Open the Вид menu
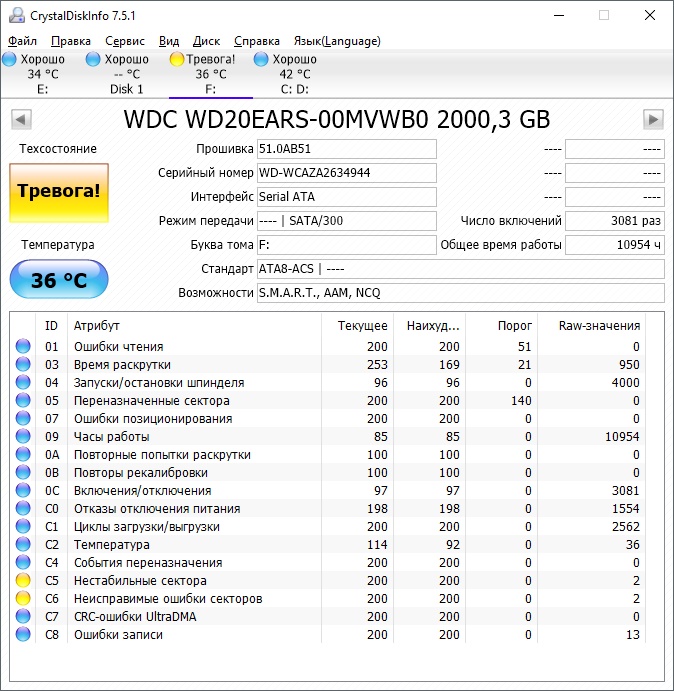This screenshot has width=674, height=691. 169,41
